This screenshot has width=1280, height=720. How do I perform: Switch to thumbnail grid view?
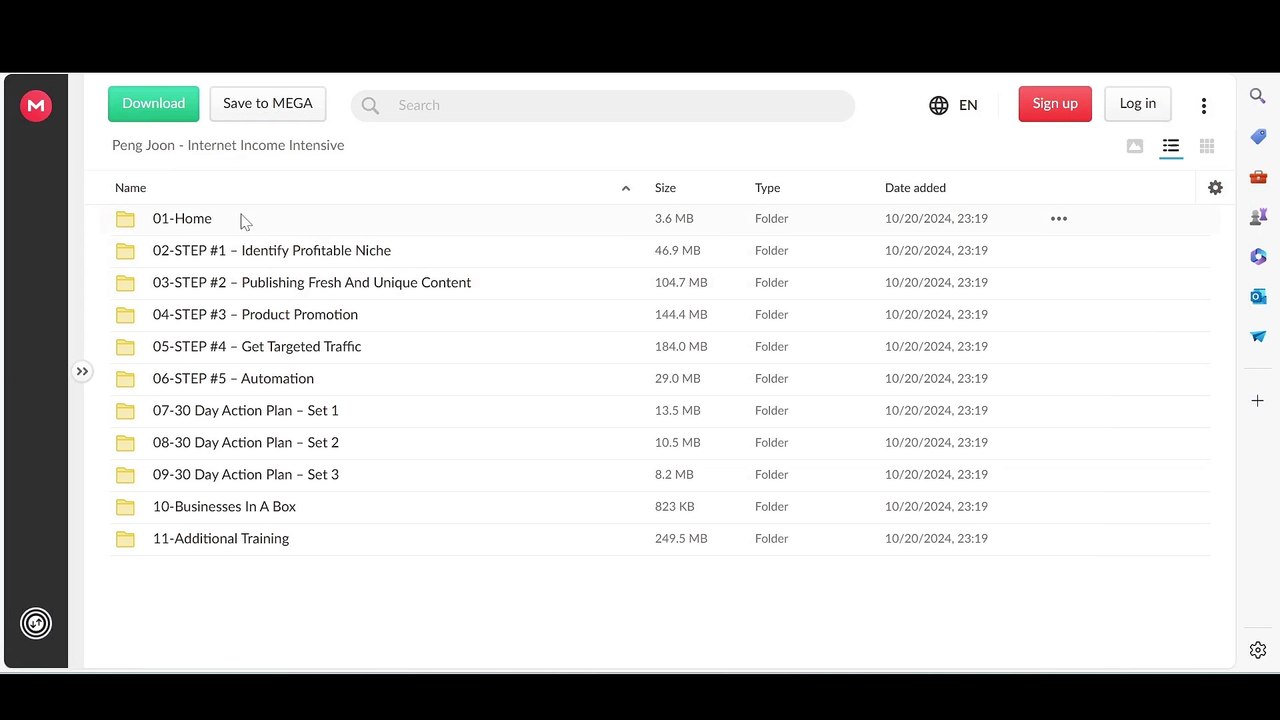pos(1207,146)
